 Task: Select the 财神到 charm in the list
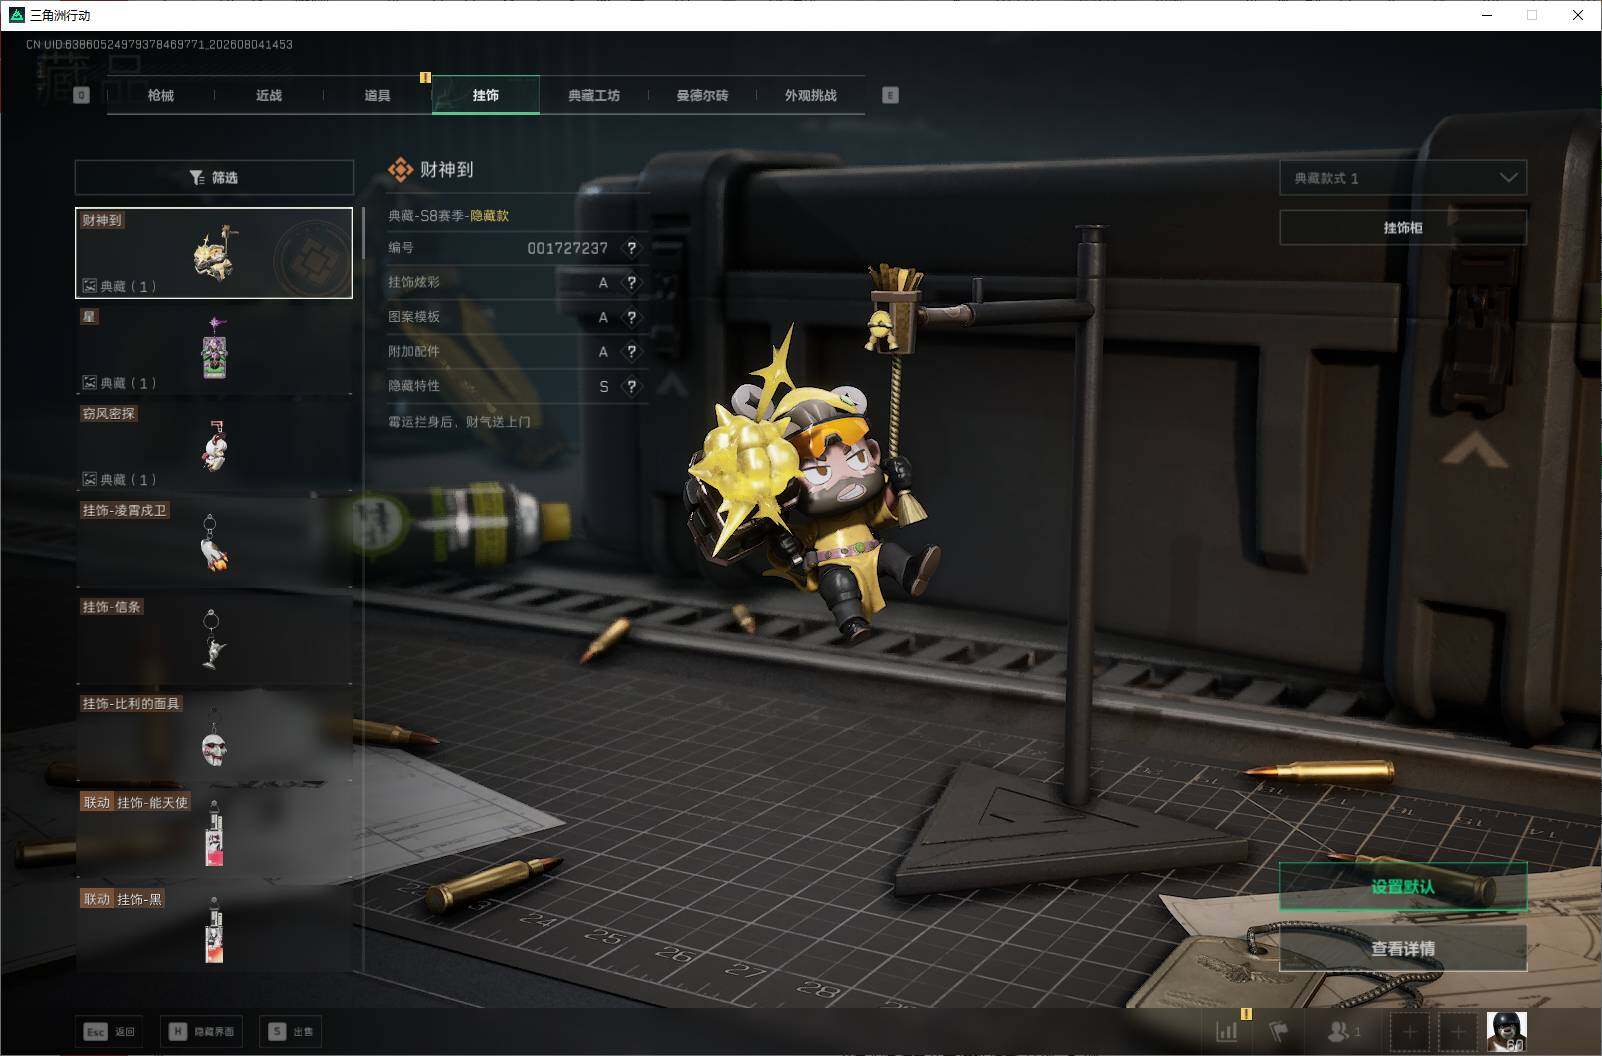tap(214, 253)
